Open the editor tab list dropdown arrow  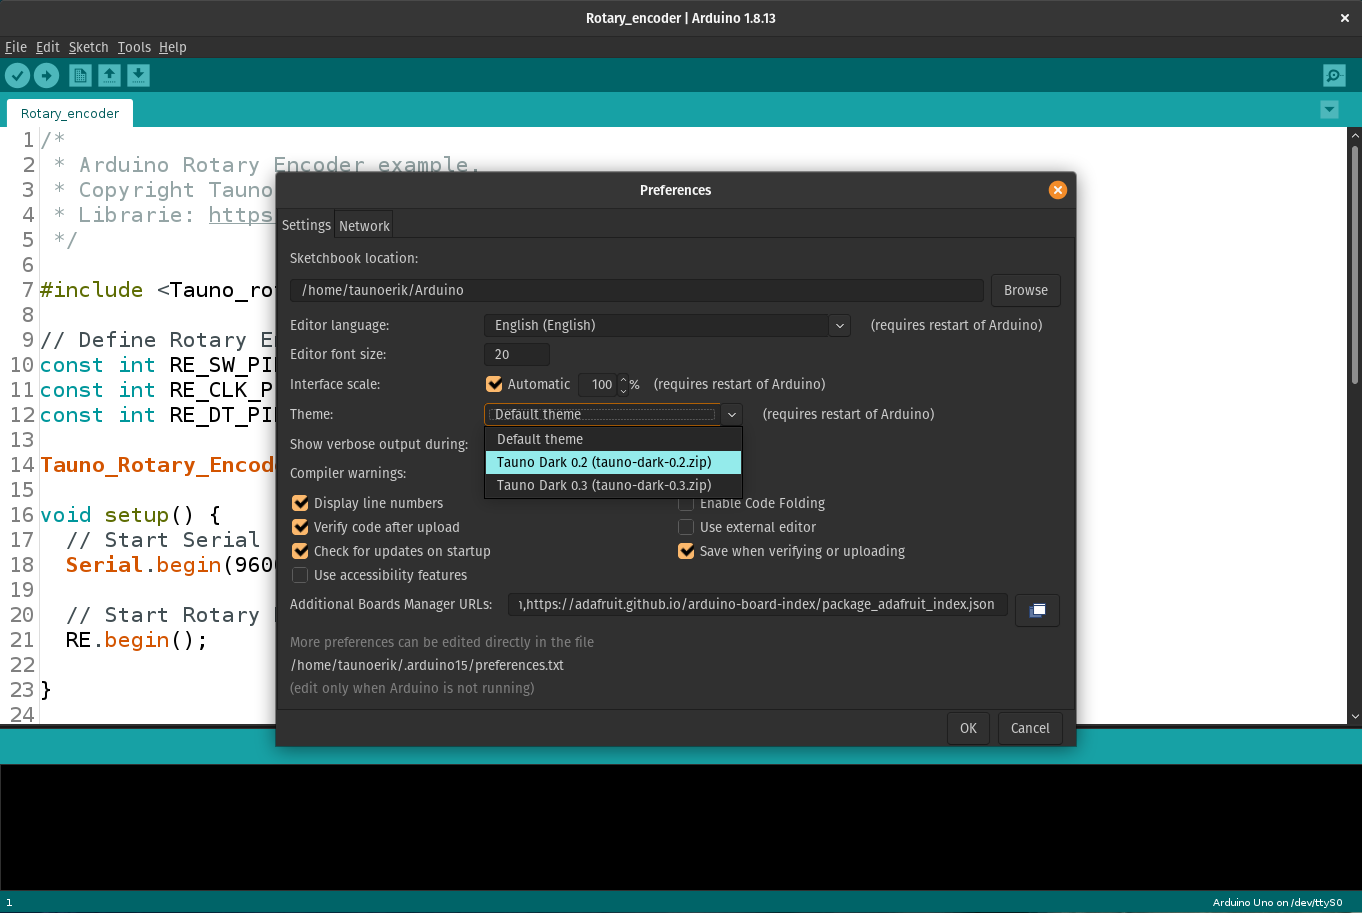pyautogui.click(x=1329, y=110)
